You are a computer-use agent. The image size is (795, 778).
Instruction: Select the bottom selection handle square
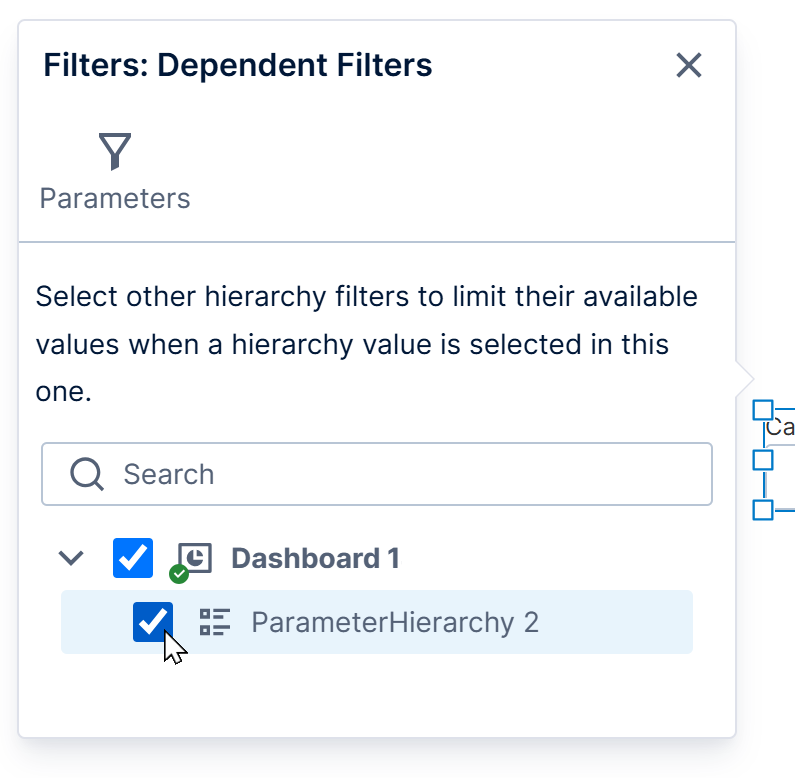[x=763, y=510]
